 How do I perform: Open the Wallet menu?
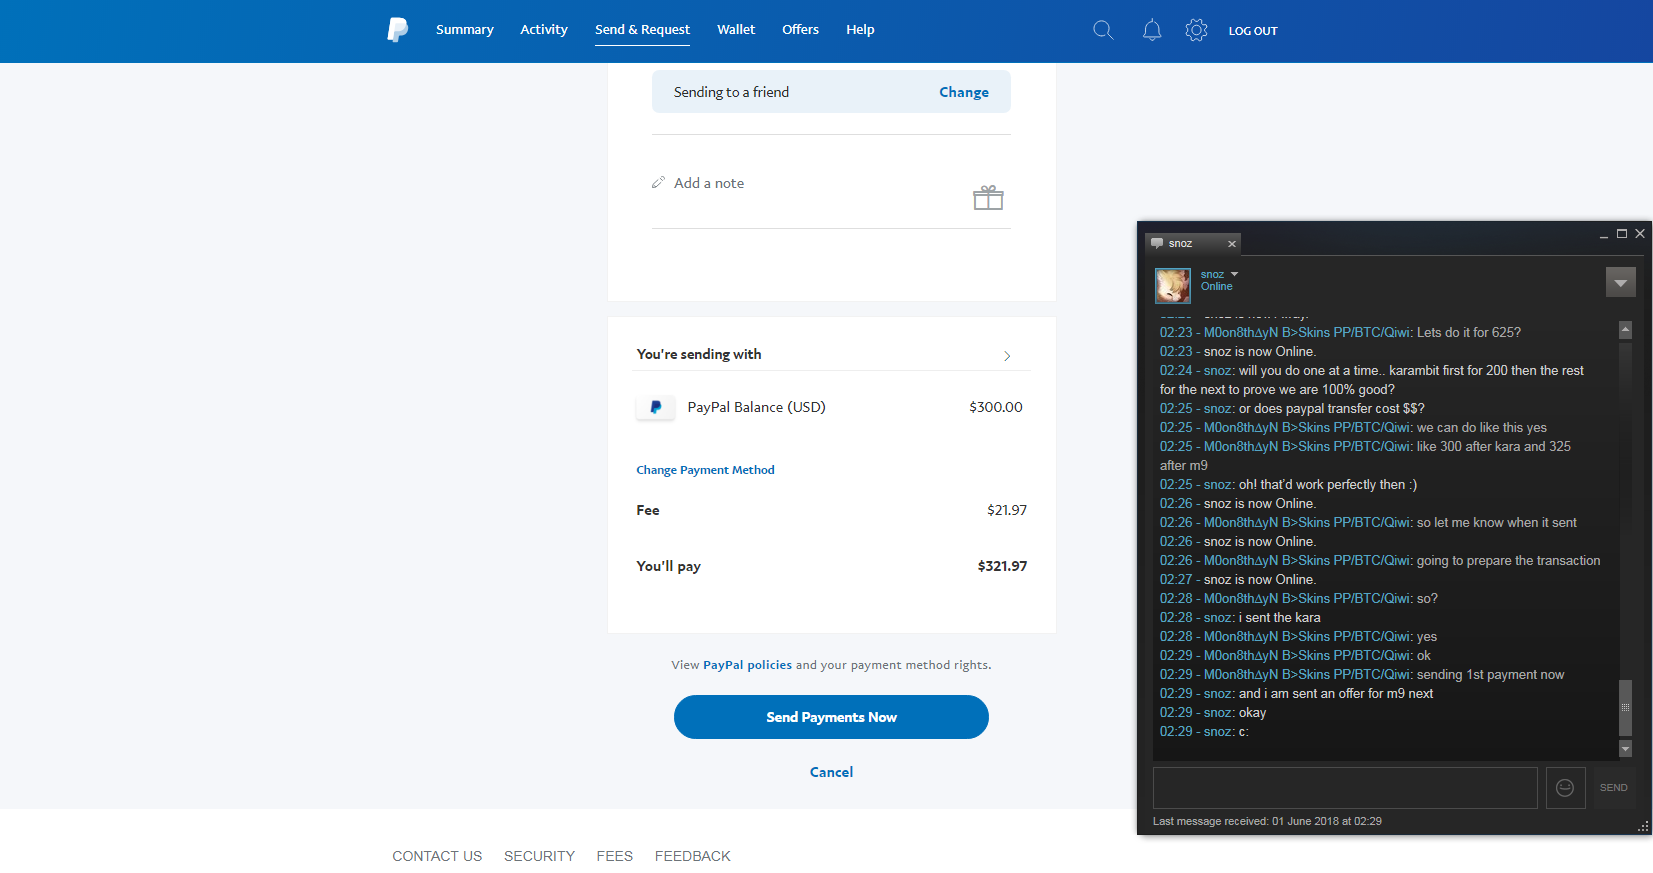point(736,30)
